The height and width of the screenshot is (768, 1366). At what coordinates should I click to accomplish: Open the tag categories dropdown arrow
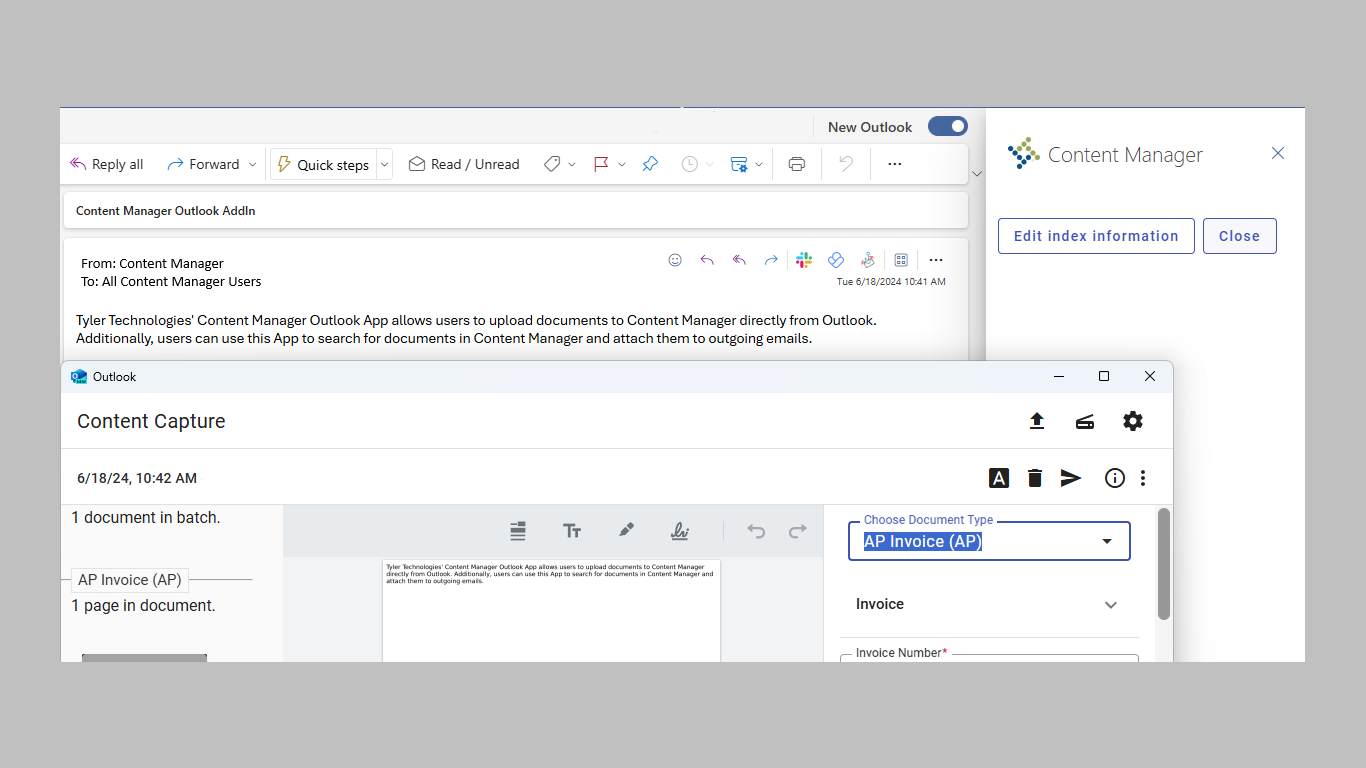572,164
